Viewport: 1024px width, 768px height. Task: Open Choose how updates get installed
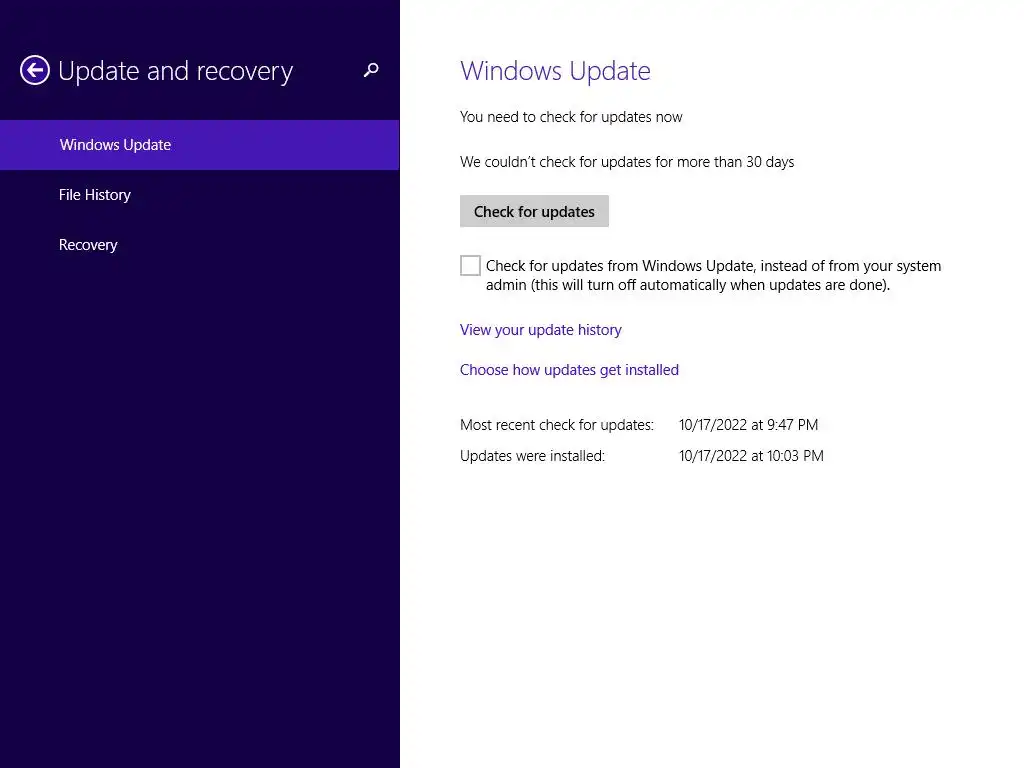tap(569, 370)
